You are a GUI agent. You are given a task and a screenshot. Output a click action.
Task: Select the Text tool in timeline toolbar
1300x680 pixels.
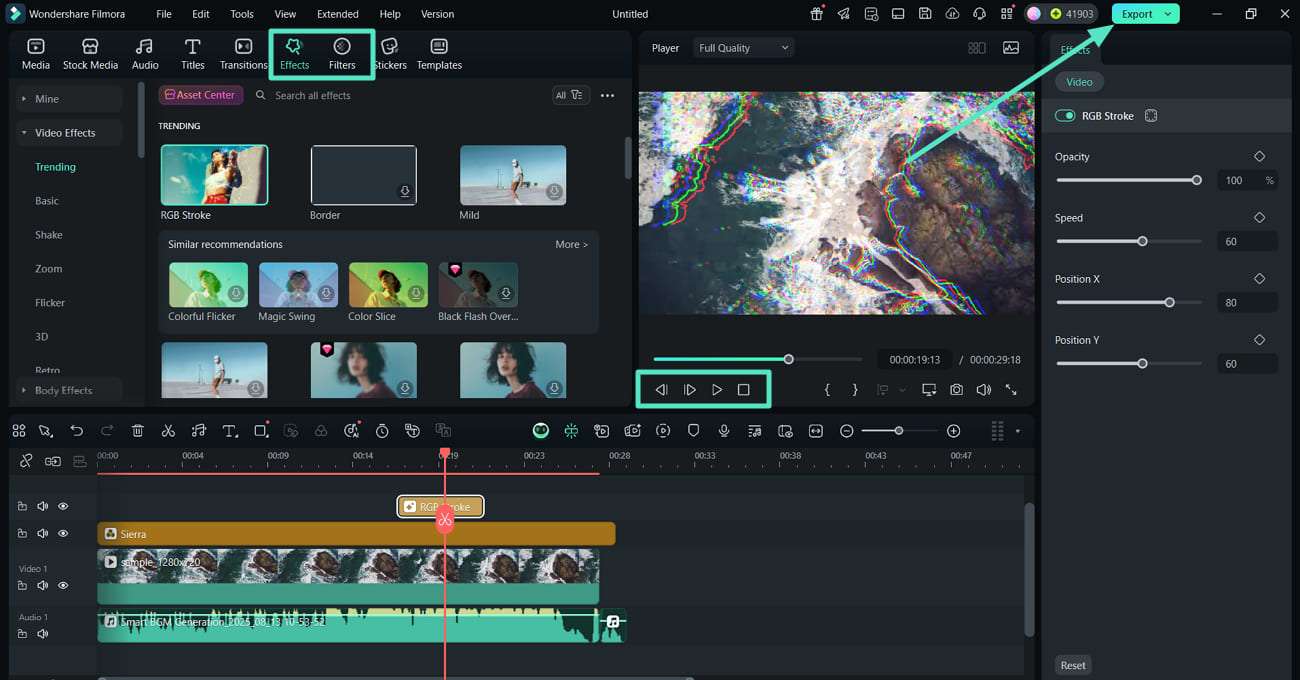229,431
